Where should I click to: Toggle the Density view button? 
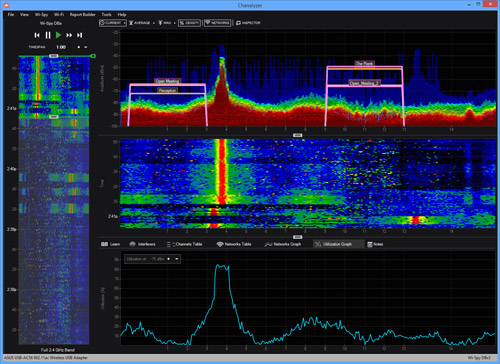pos(189,23)
